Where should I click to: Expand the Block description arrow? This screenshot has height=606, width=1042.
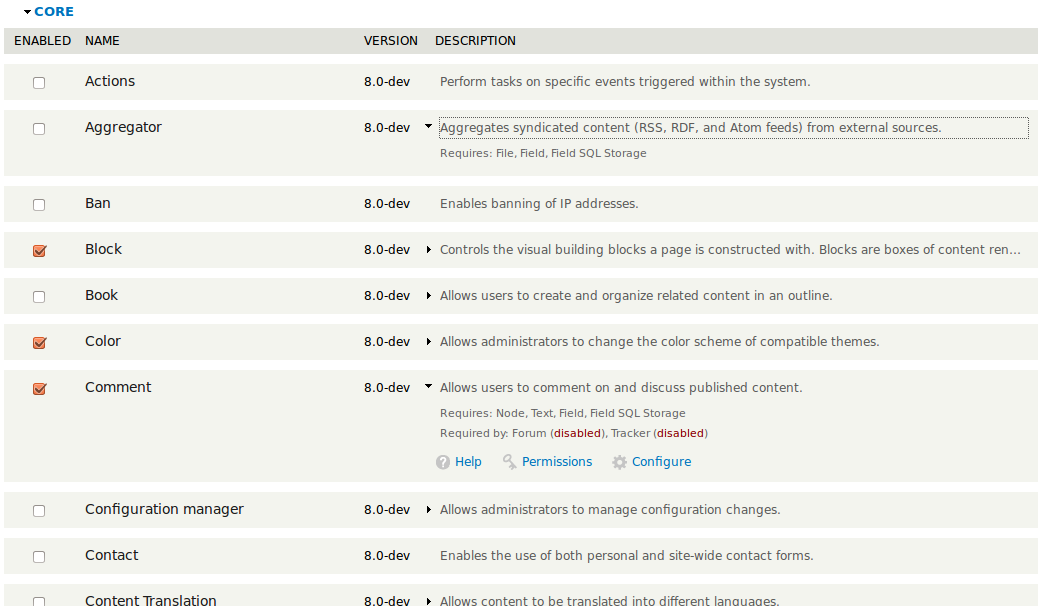429,250
